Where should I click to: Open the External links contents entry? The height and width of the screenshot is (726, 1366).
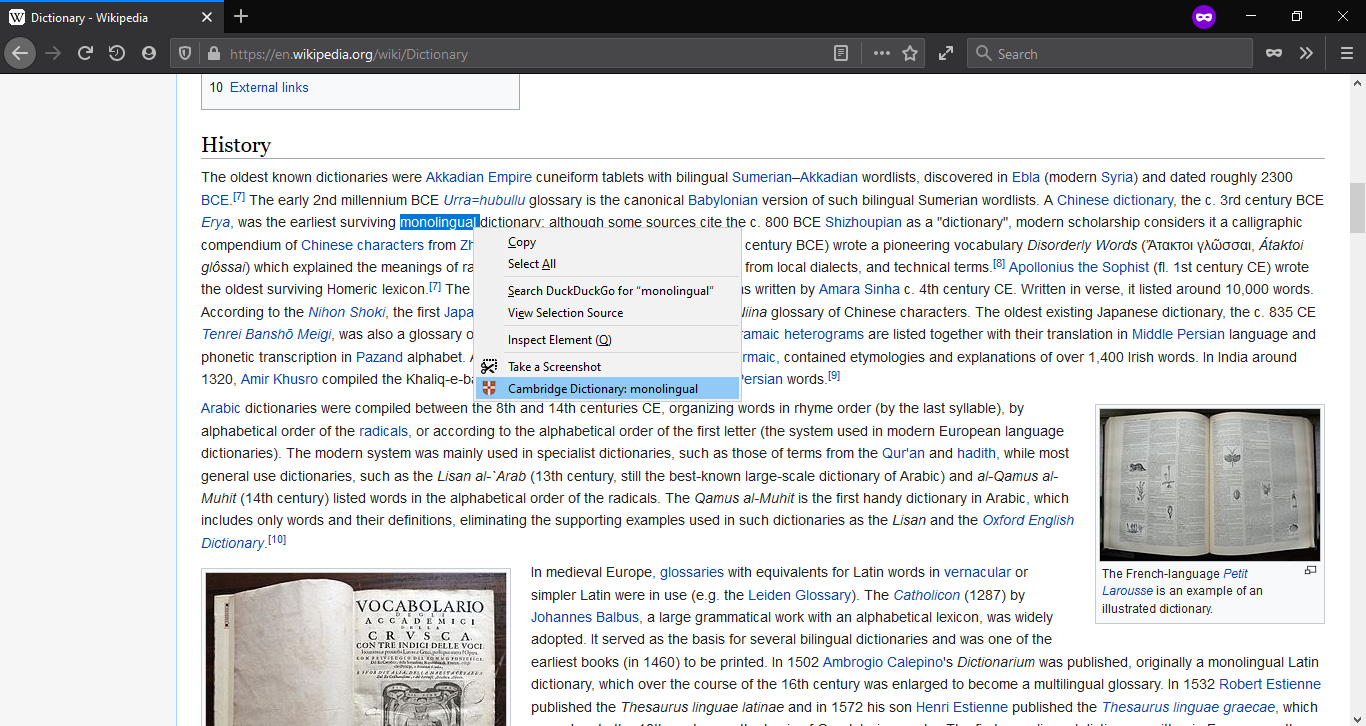[x=269, y=88]
